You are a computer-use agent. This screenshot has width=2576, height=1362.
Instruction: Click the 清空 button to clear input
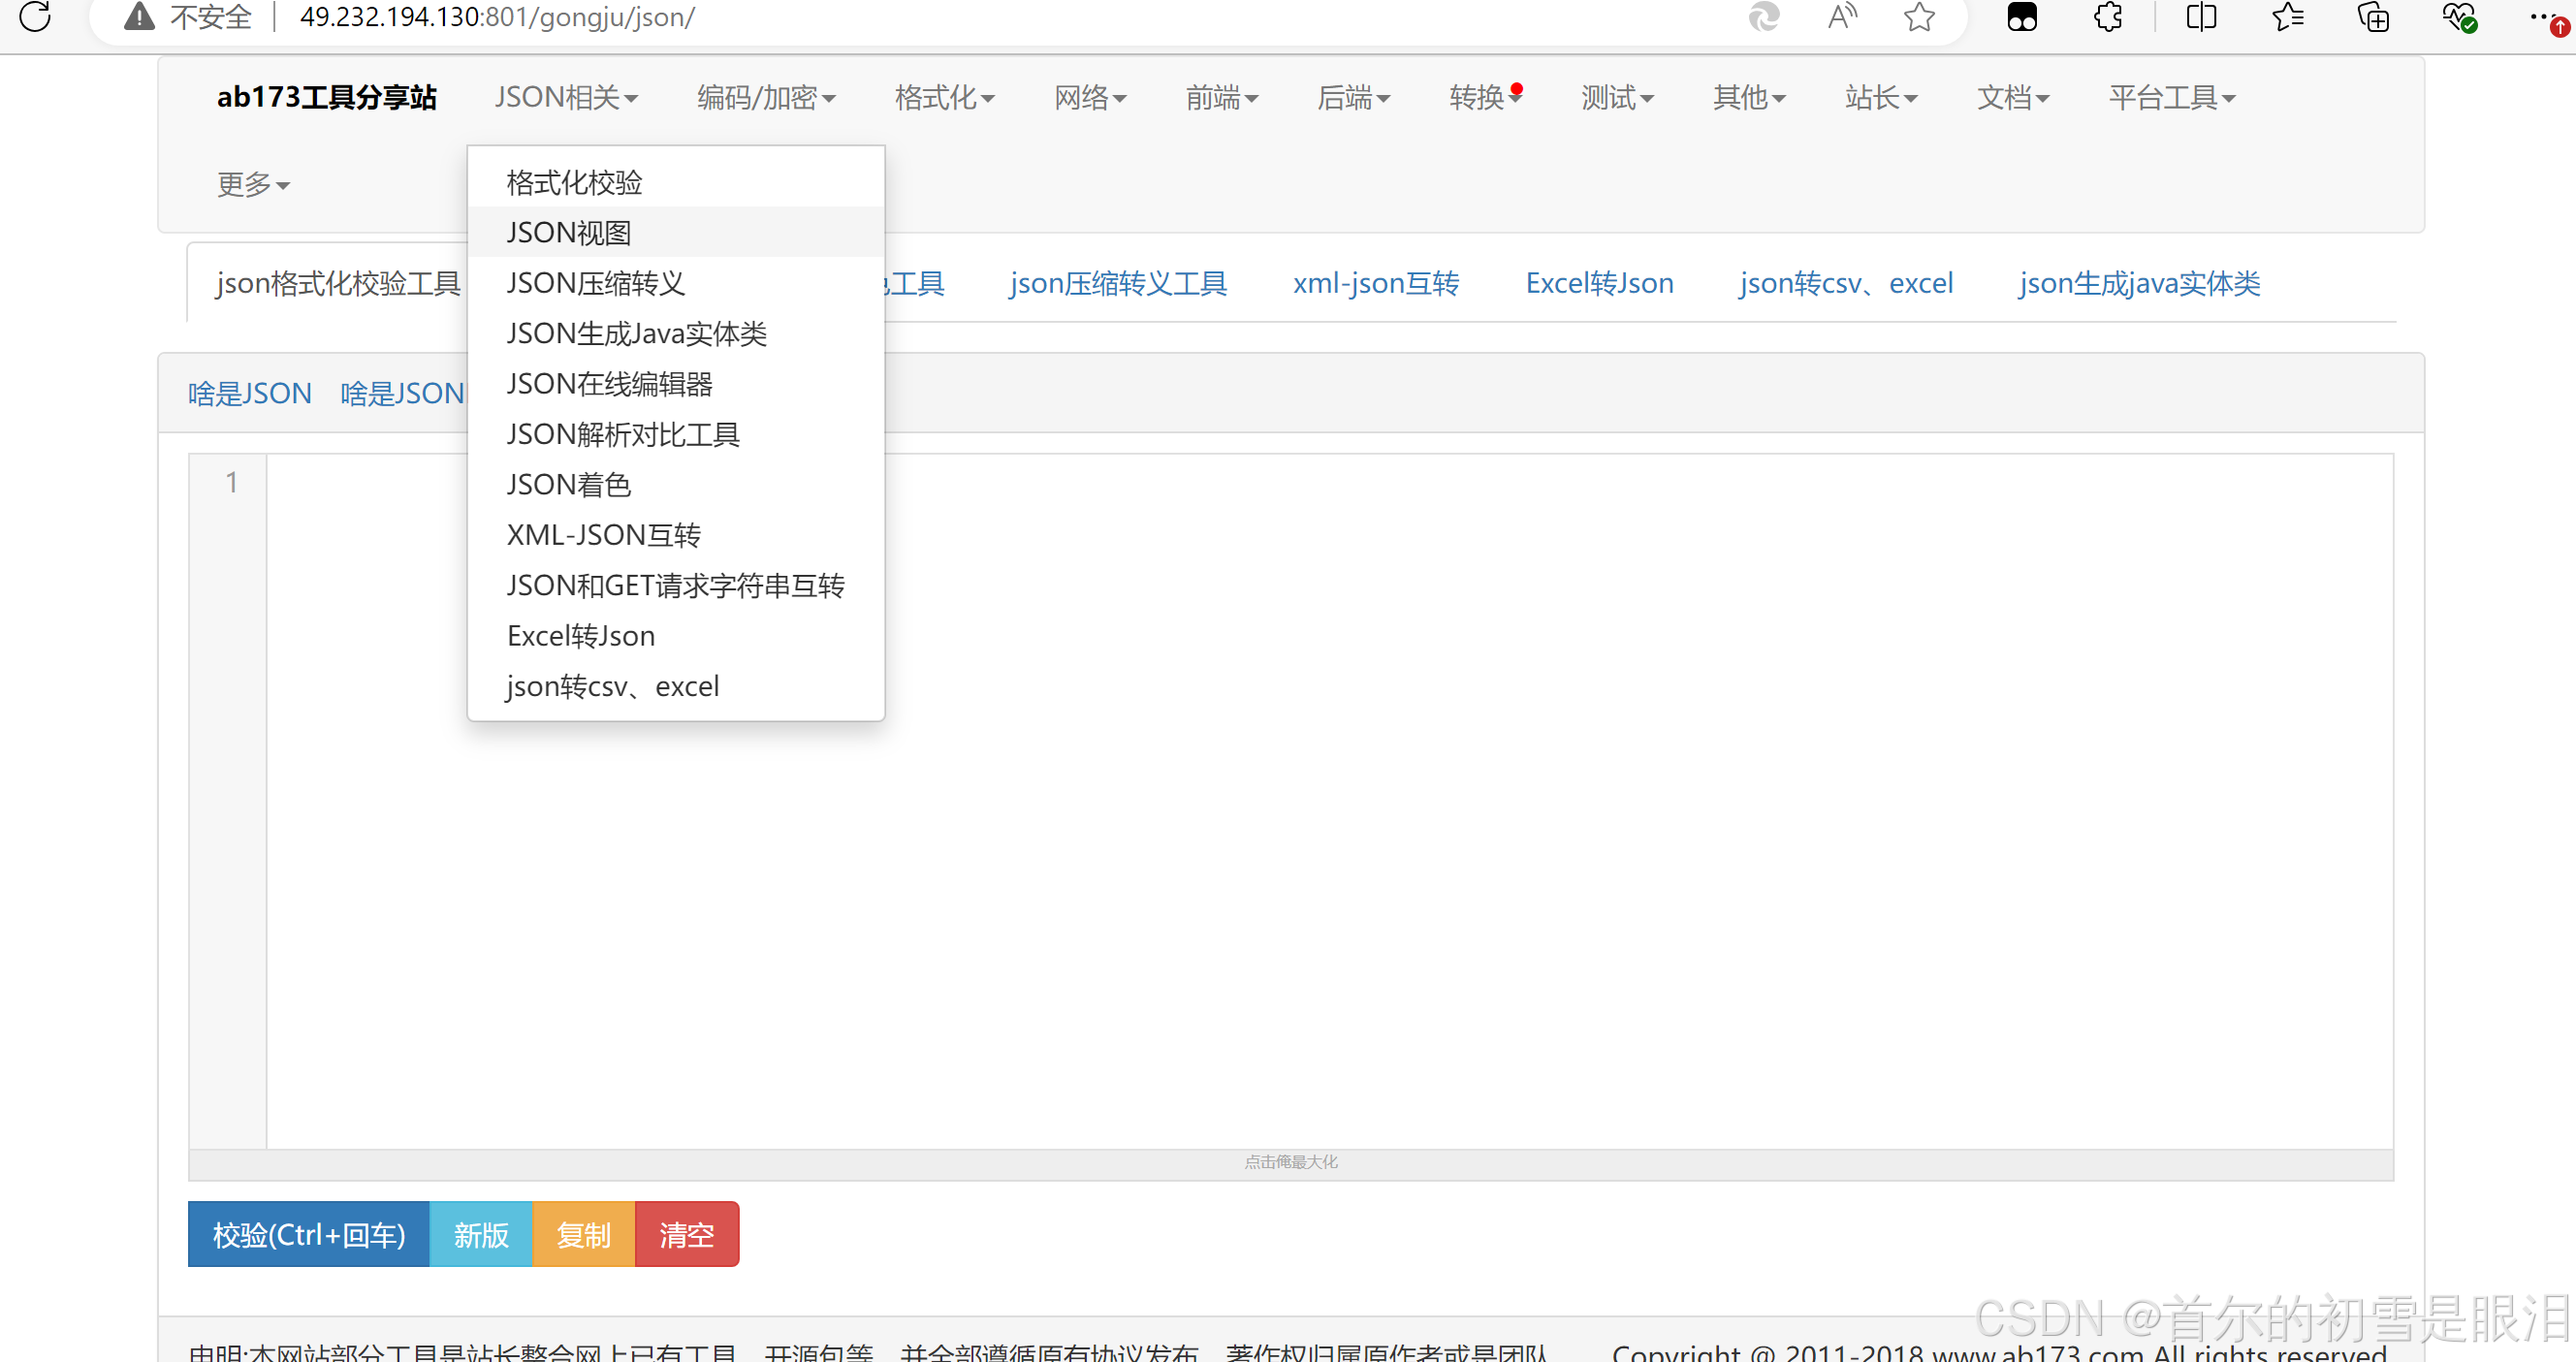[x=686, y=1234]
